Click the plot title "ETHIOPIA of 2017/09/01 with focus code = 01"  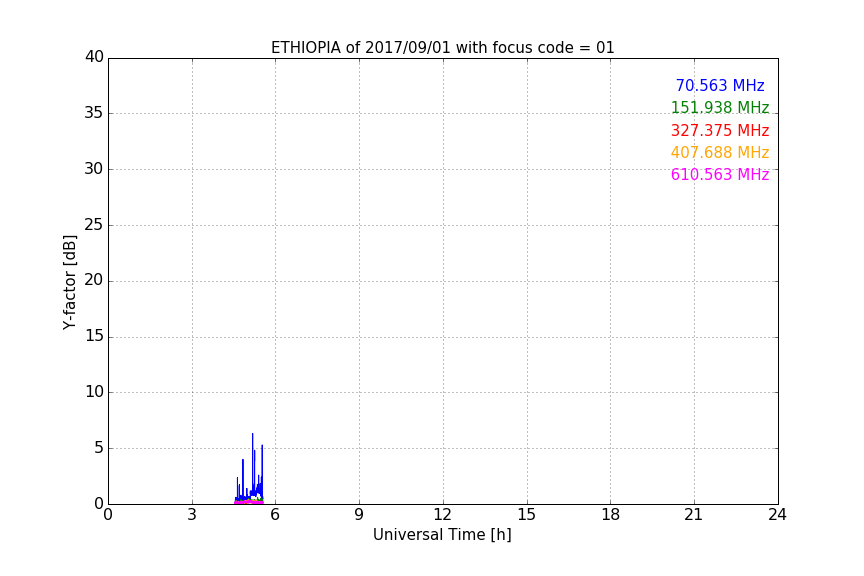point(442,48)
